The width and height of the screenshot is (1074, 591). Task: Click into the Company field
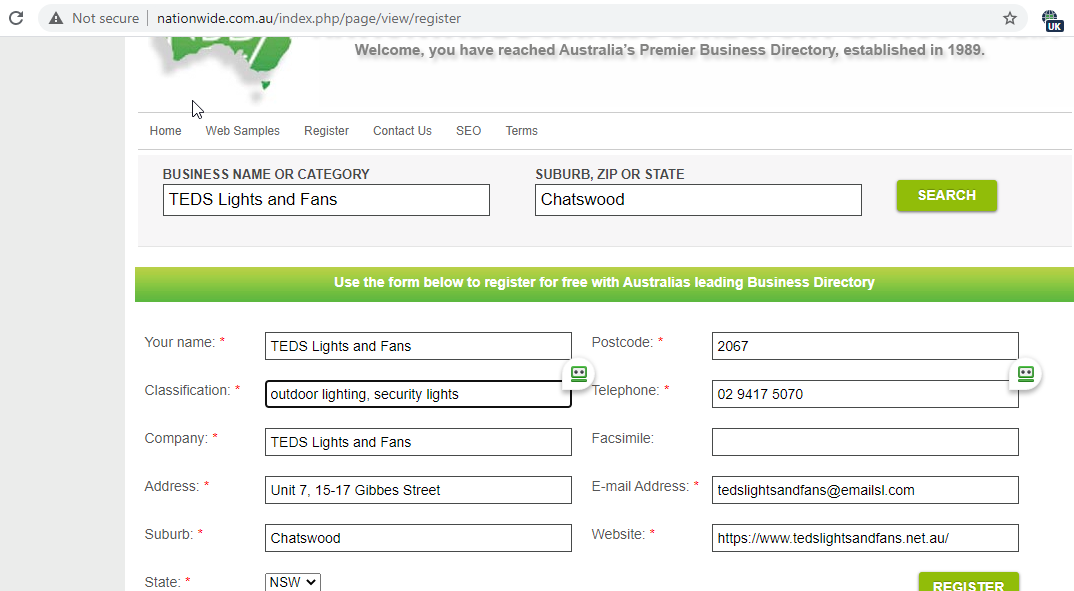(418, 442)
